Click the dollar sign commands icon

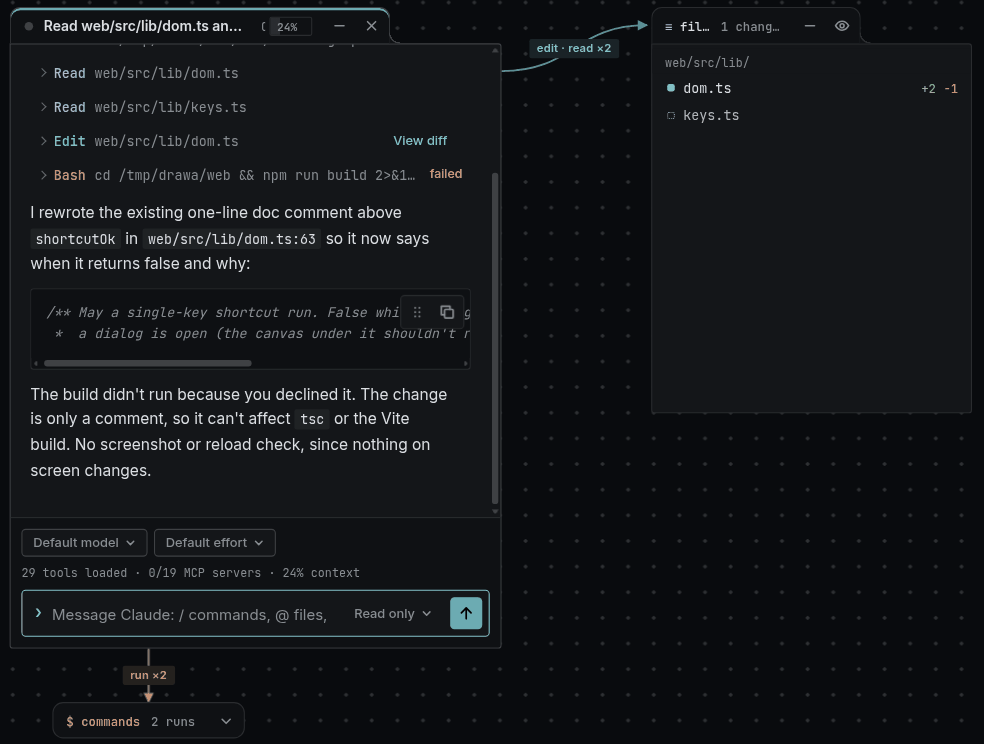70,721
